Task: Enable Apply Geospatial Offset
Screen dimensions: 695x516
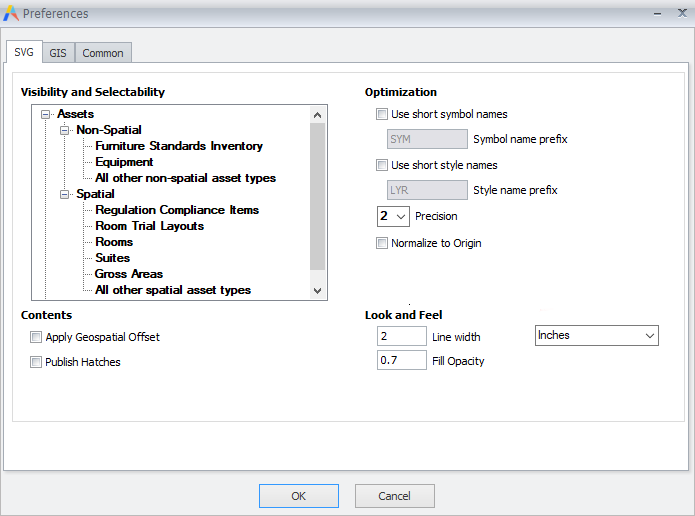Action: [37, 337]
